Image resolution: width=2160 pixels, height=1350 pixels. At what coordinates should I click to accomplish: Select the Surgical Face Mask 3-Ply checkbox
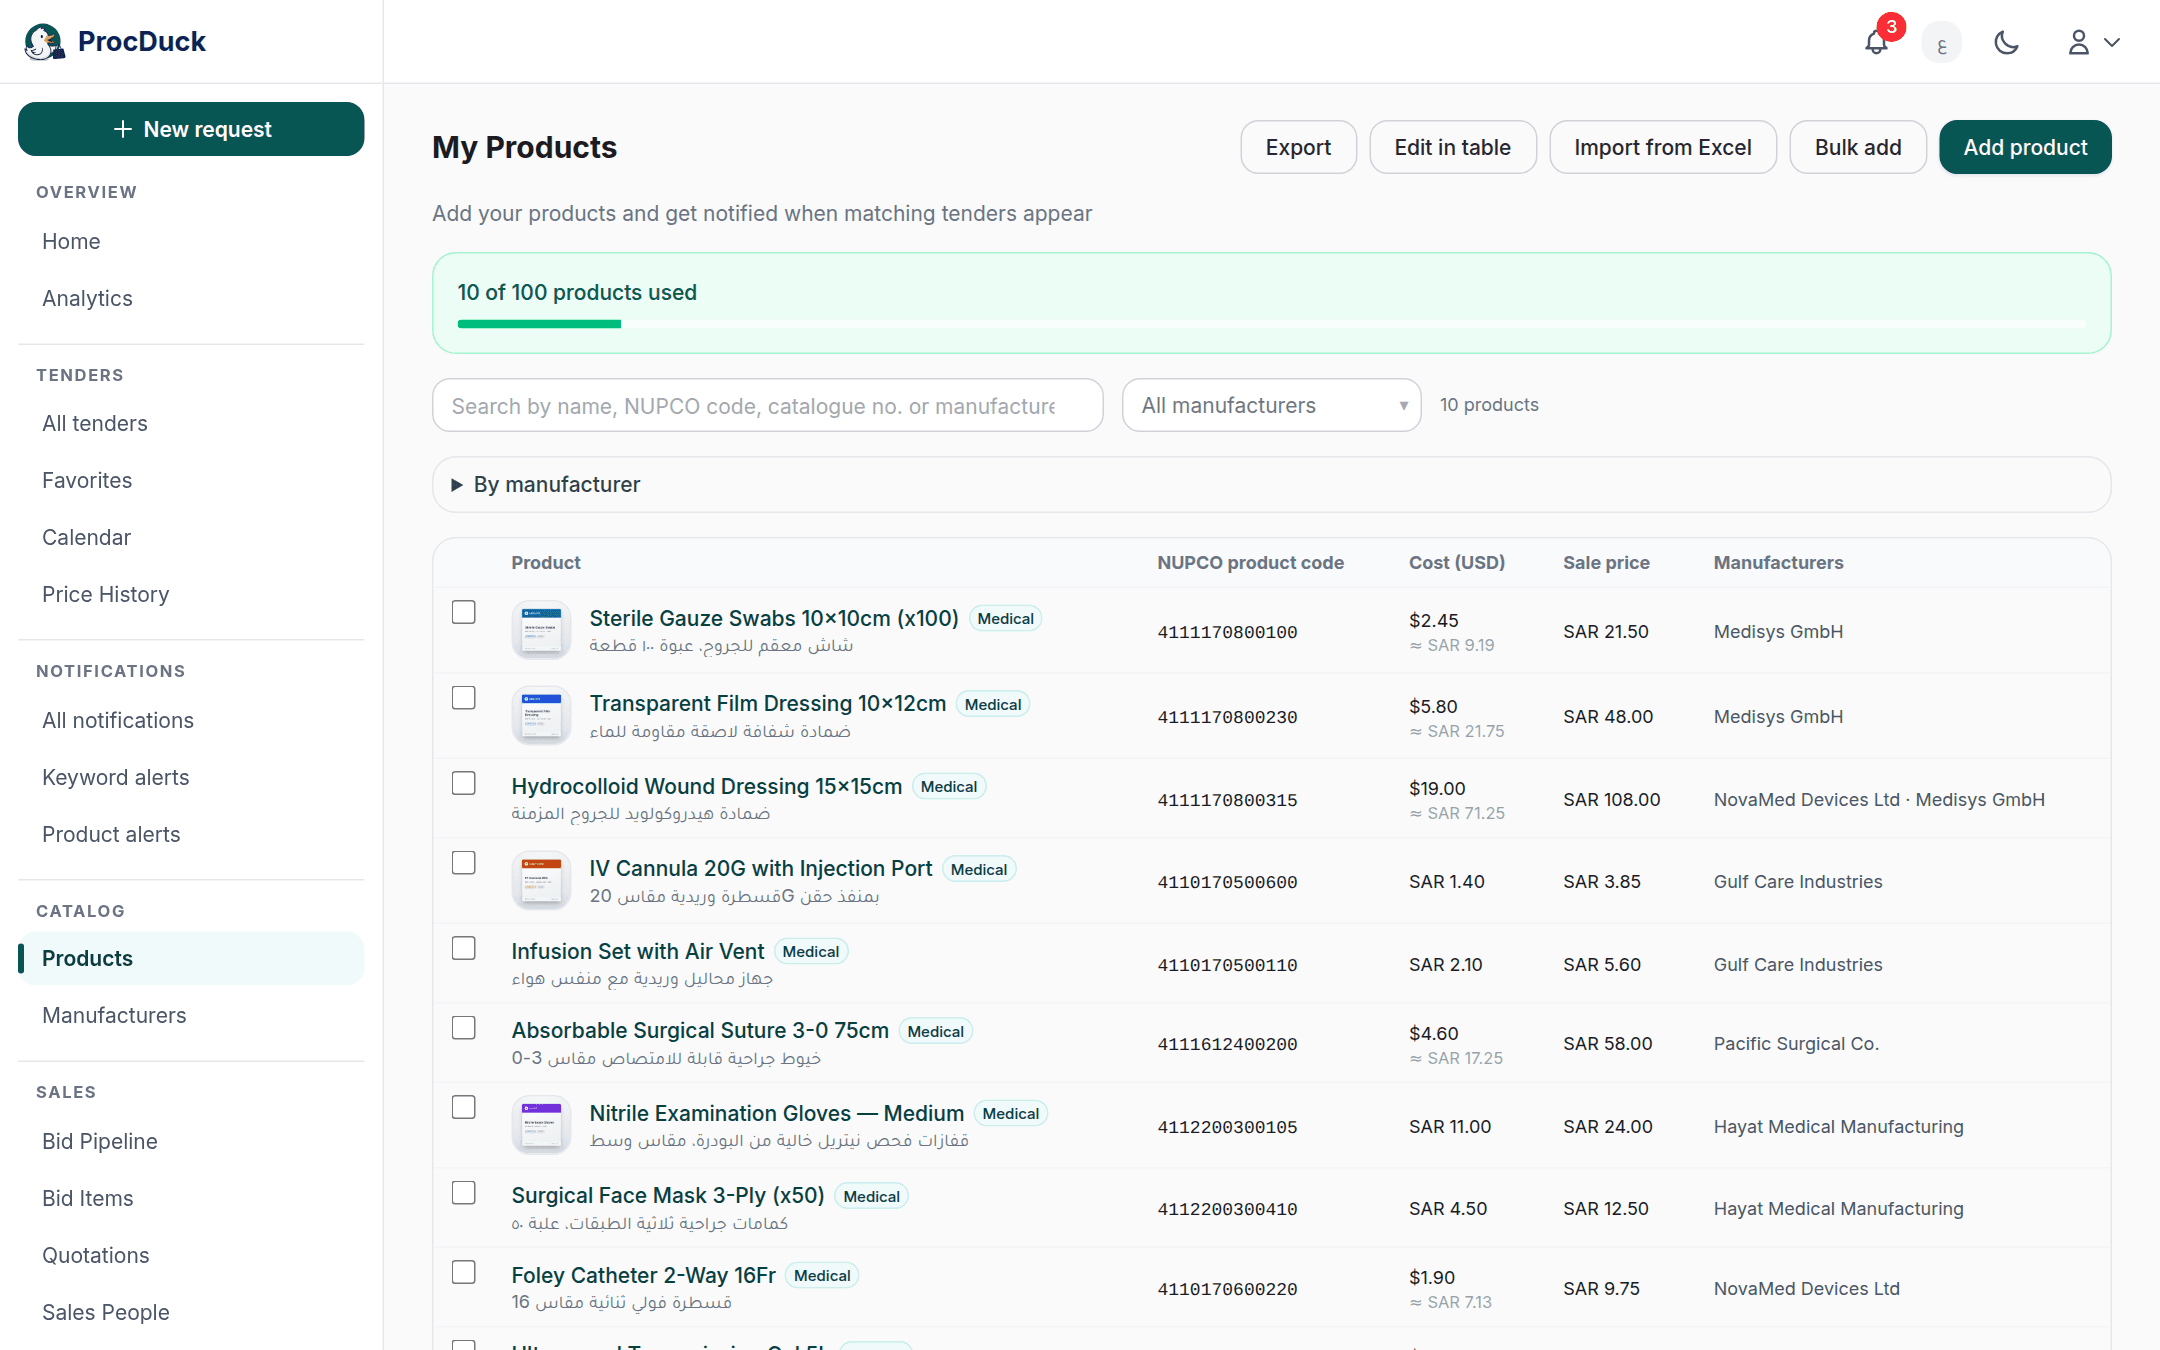tap(463, 1192)
